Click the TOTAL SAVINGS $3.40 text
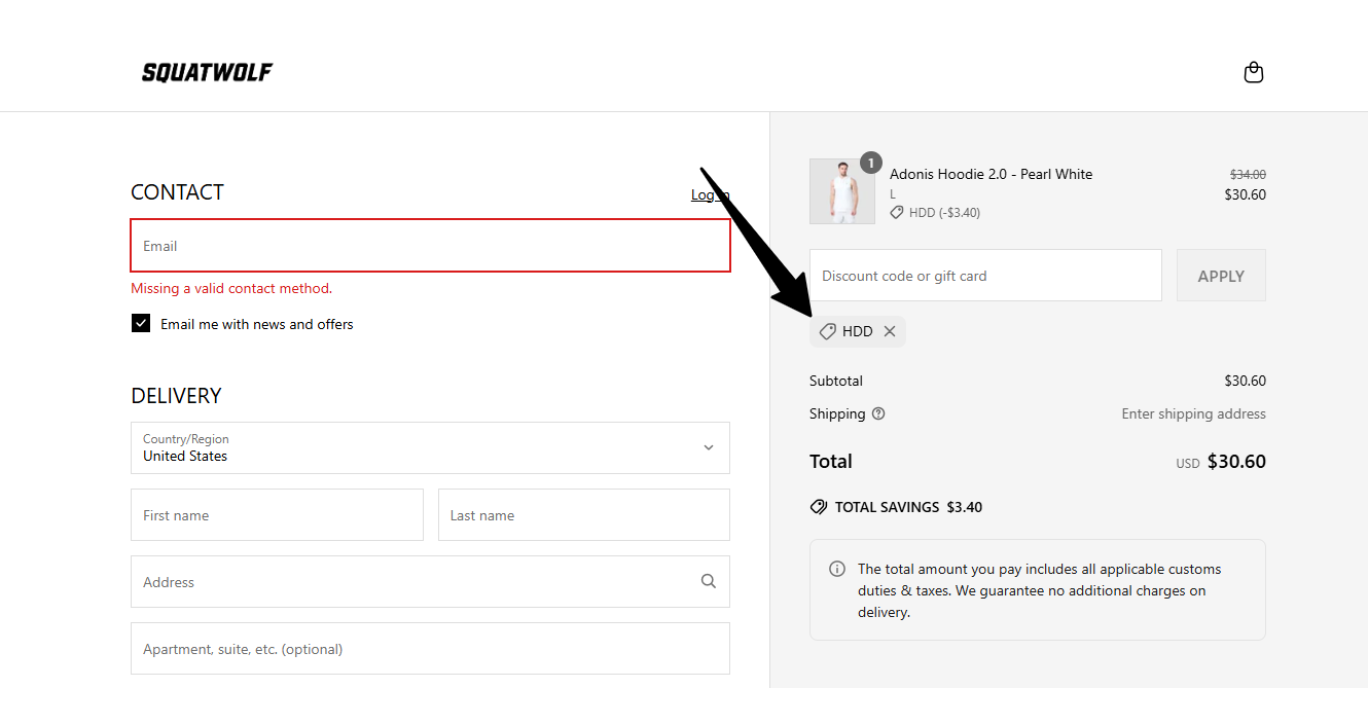The width and height of the screenshot is (1368, 720). click(909, 507)
